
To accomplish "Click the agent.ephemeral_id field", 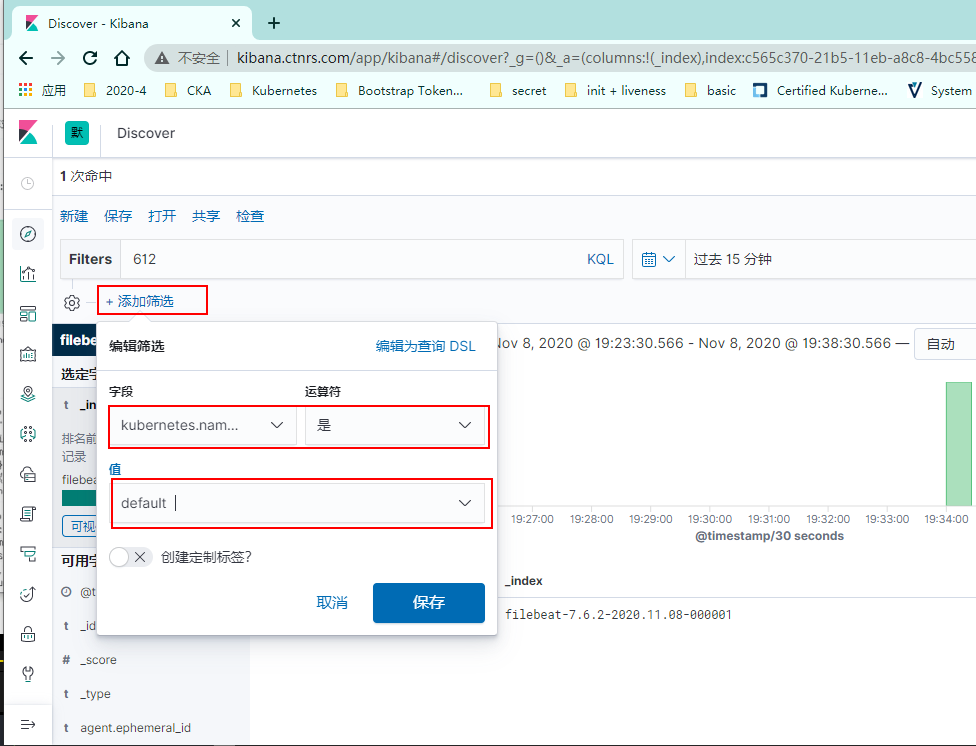I will [135, 727].
